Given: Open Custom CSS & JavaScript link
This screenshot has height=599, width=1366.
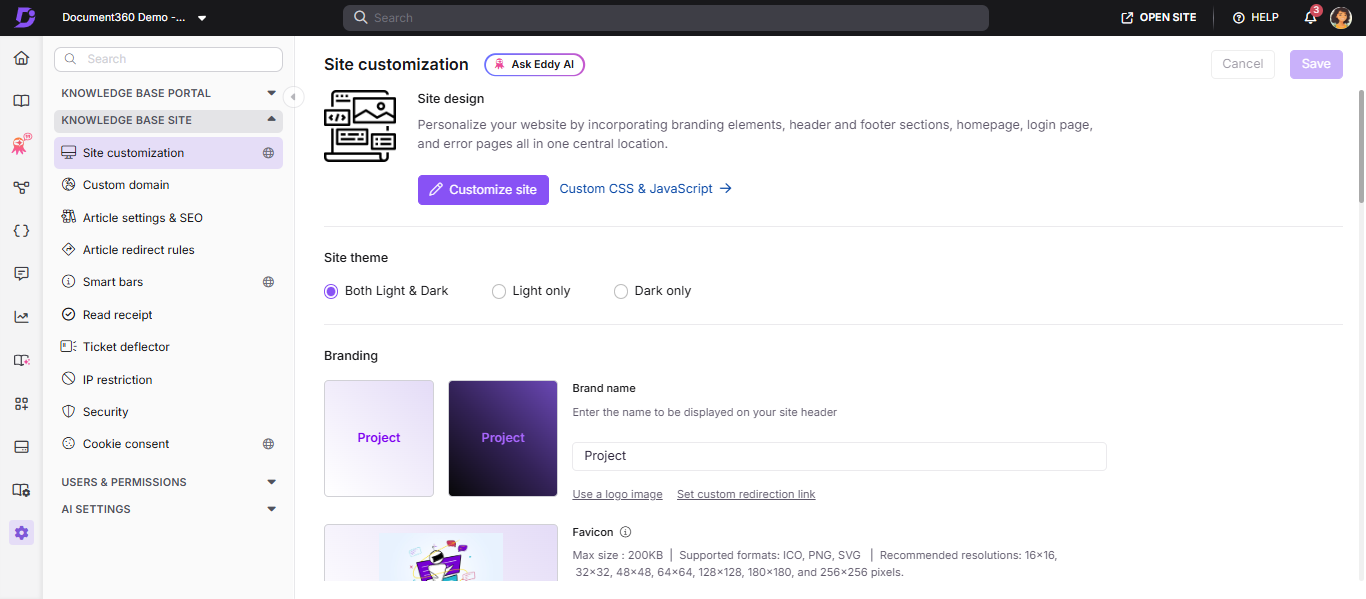Looking at the screenshot, I should pos(646,188).
